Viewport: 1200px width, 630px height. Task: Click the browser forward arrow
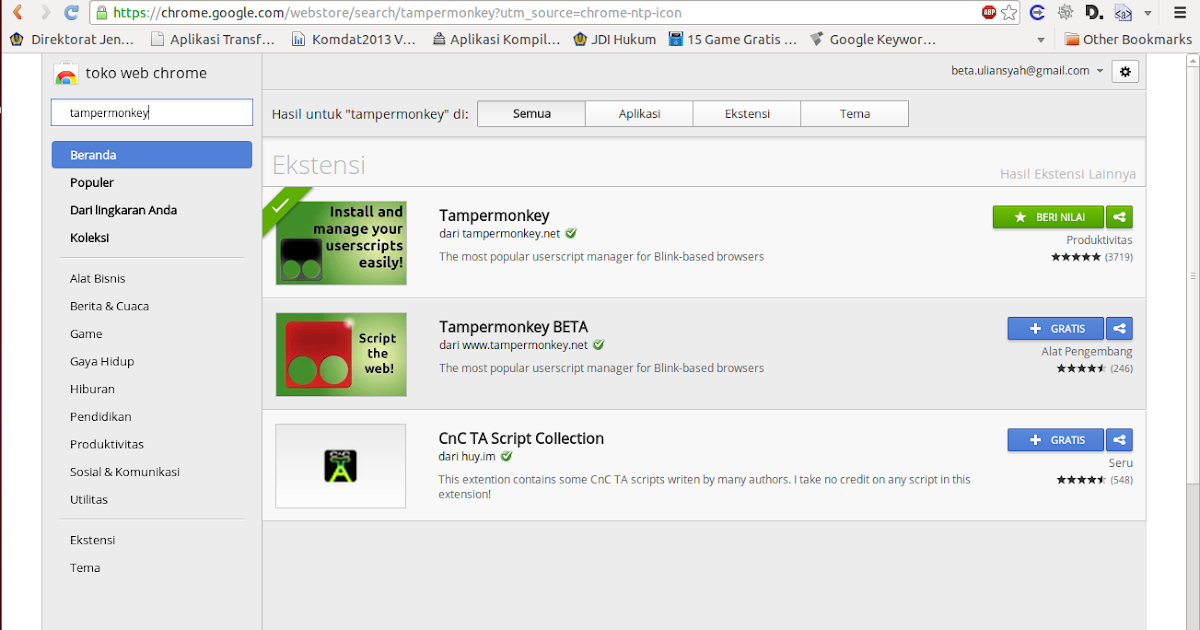(x=44, y=13)
